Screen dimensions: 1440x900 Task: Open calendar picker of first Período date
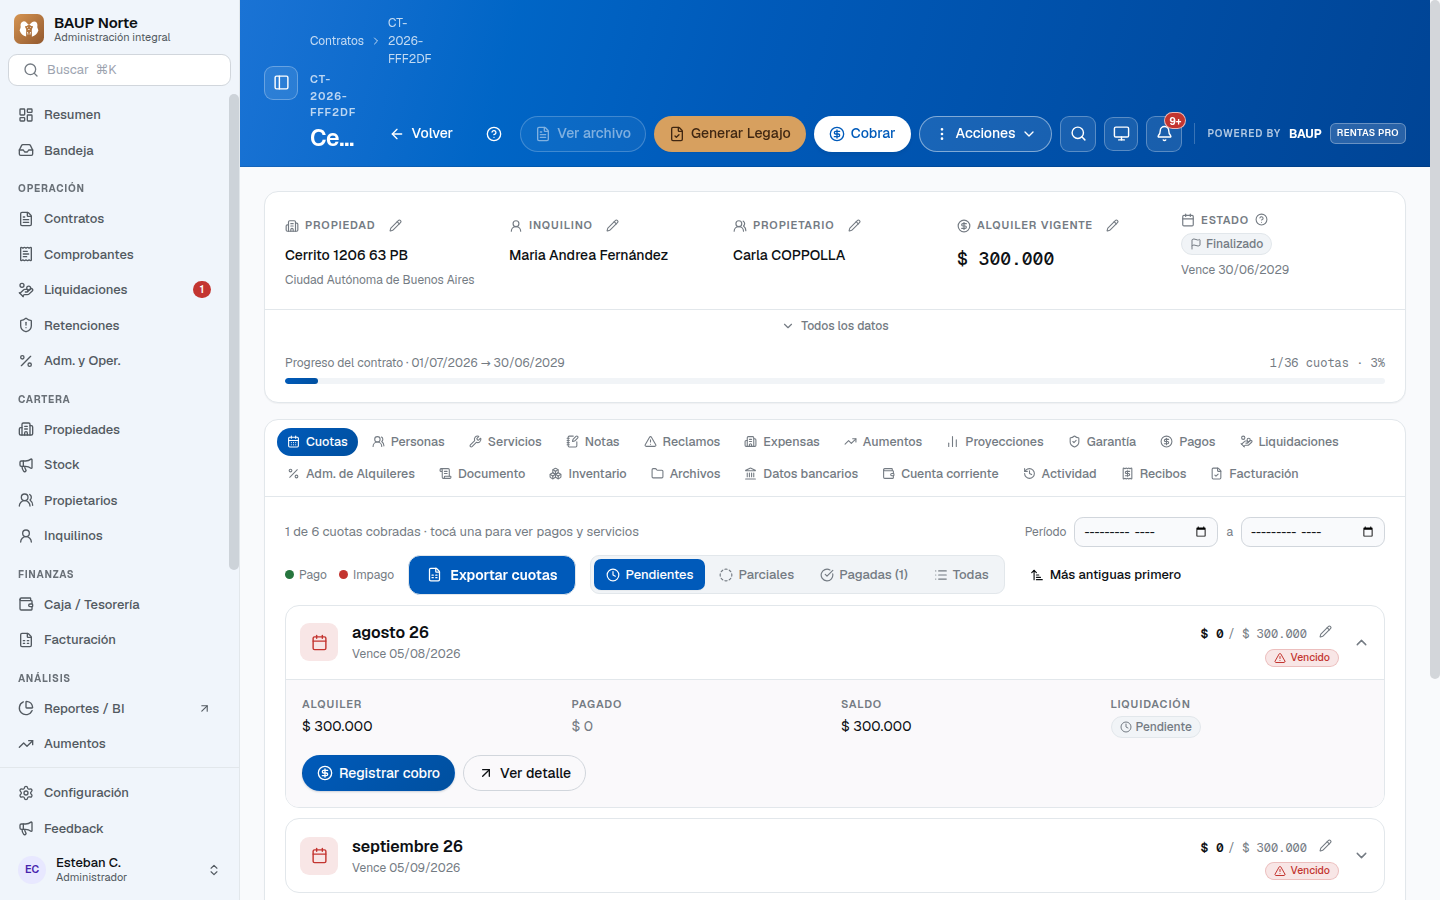click(x=1201, y=532)
